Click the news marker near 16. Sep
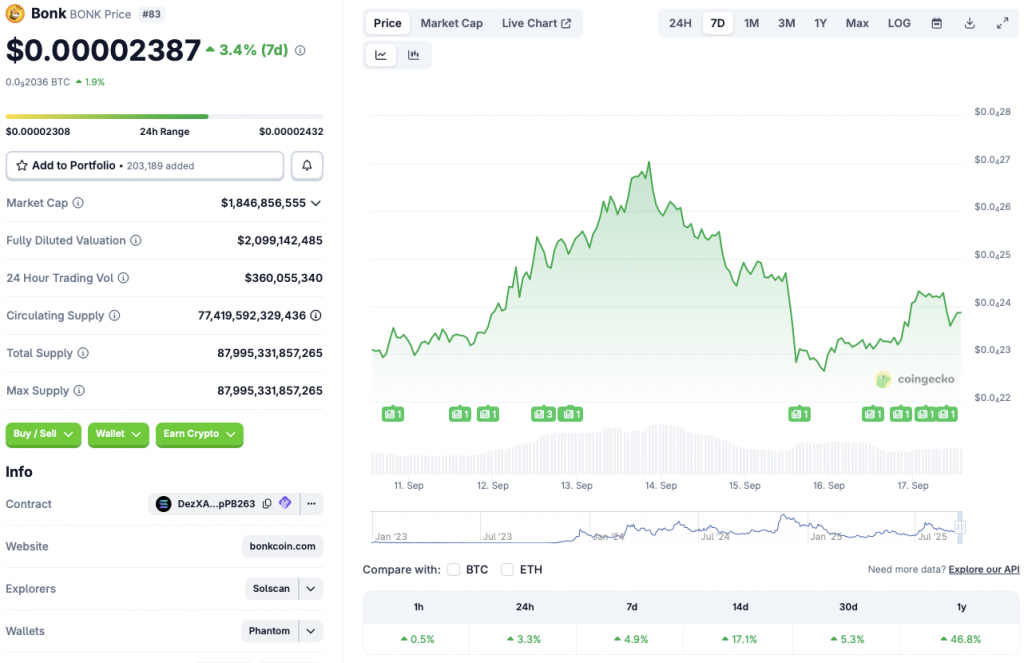This screenshot has width=1024, height=663. click(799, 413)
